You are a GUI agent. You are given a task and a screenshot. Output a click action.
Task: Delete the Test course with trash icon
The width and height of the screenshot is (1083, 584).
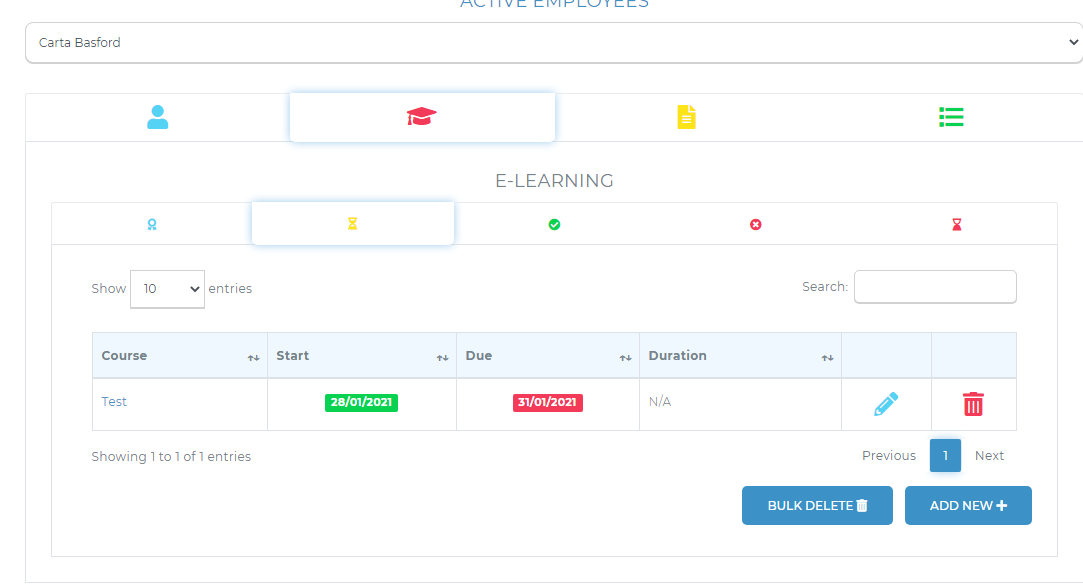[x=973, y=404]
